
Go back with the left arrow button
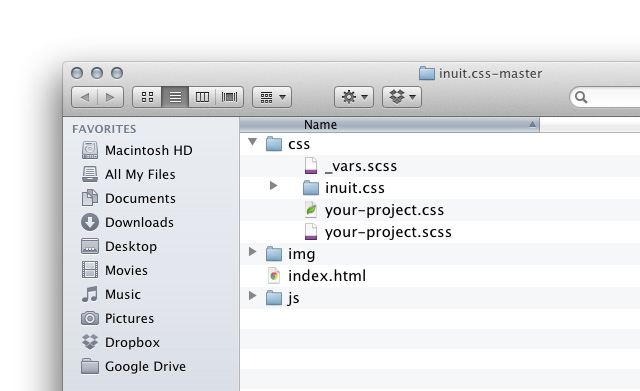[84, 97]
